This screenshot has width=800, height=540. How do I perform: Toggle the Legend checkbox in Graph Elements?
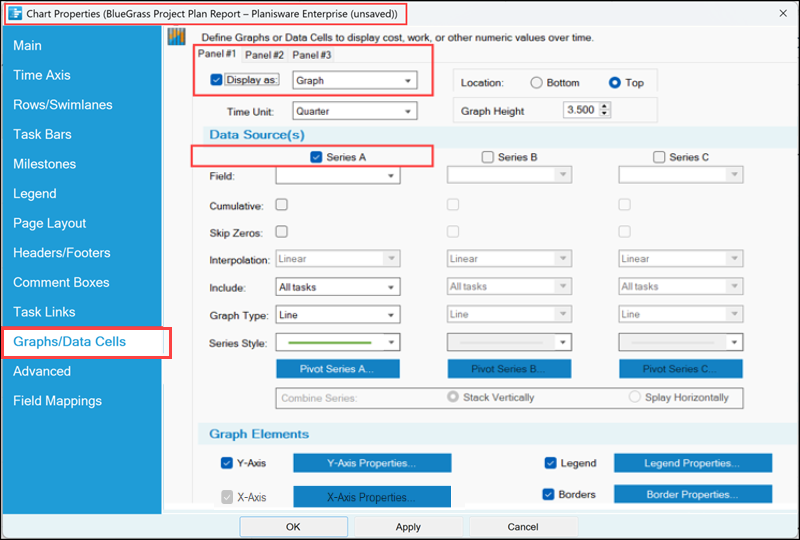point(551,463)
